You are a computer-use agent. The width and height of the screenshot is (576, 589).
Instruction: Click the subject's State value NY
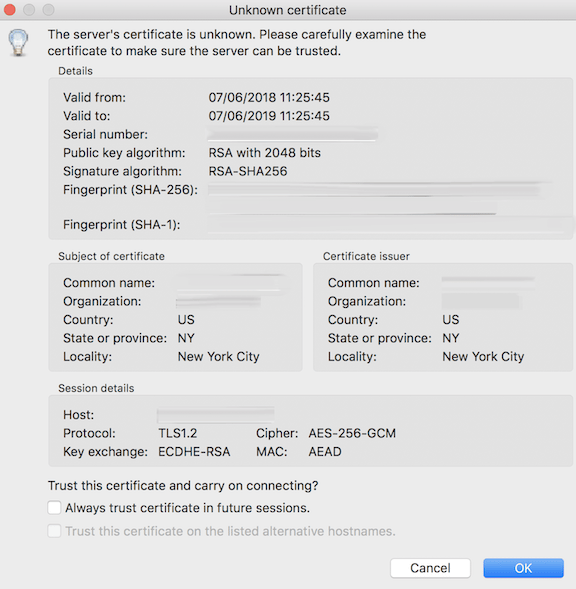tap(186, 338)
